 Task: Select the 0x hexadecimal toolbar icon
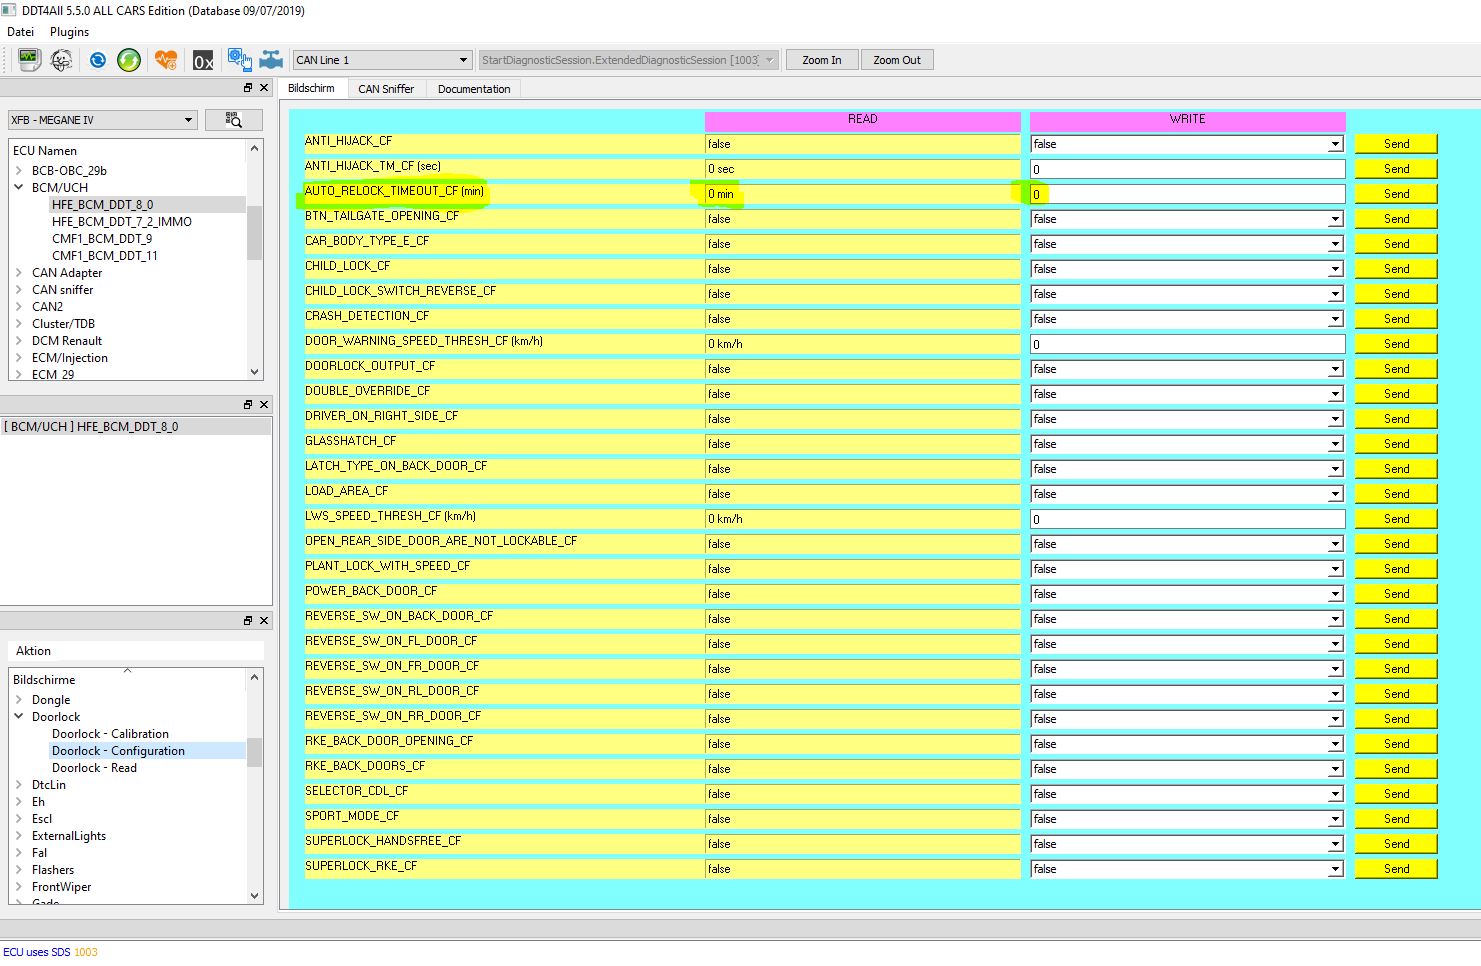pos(203,60)
